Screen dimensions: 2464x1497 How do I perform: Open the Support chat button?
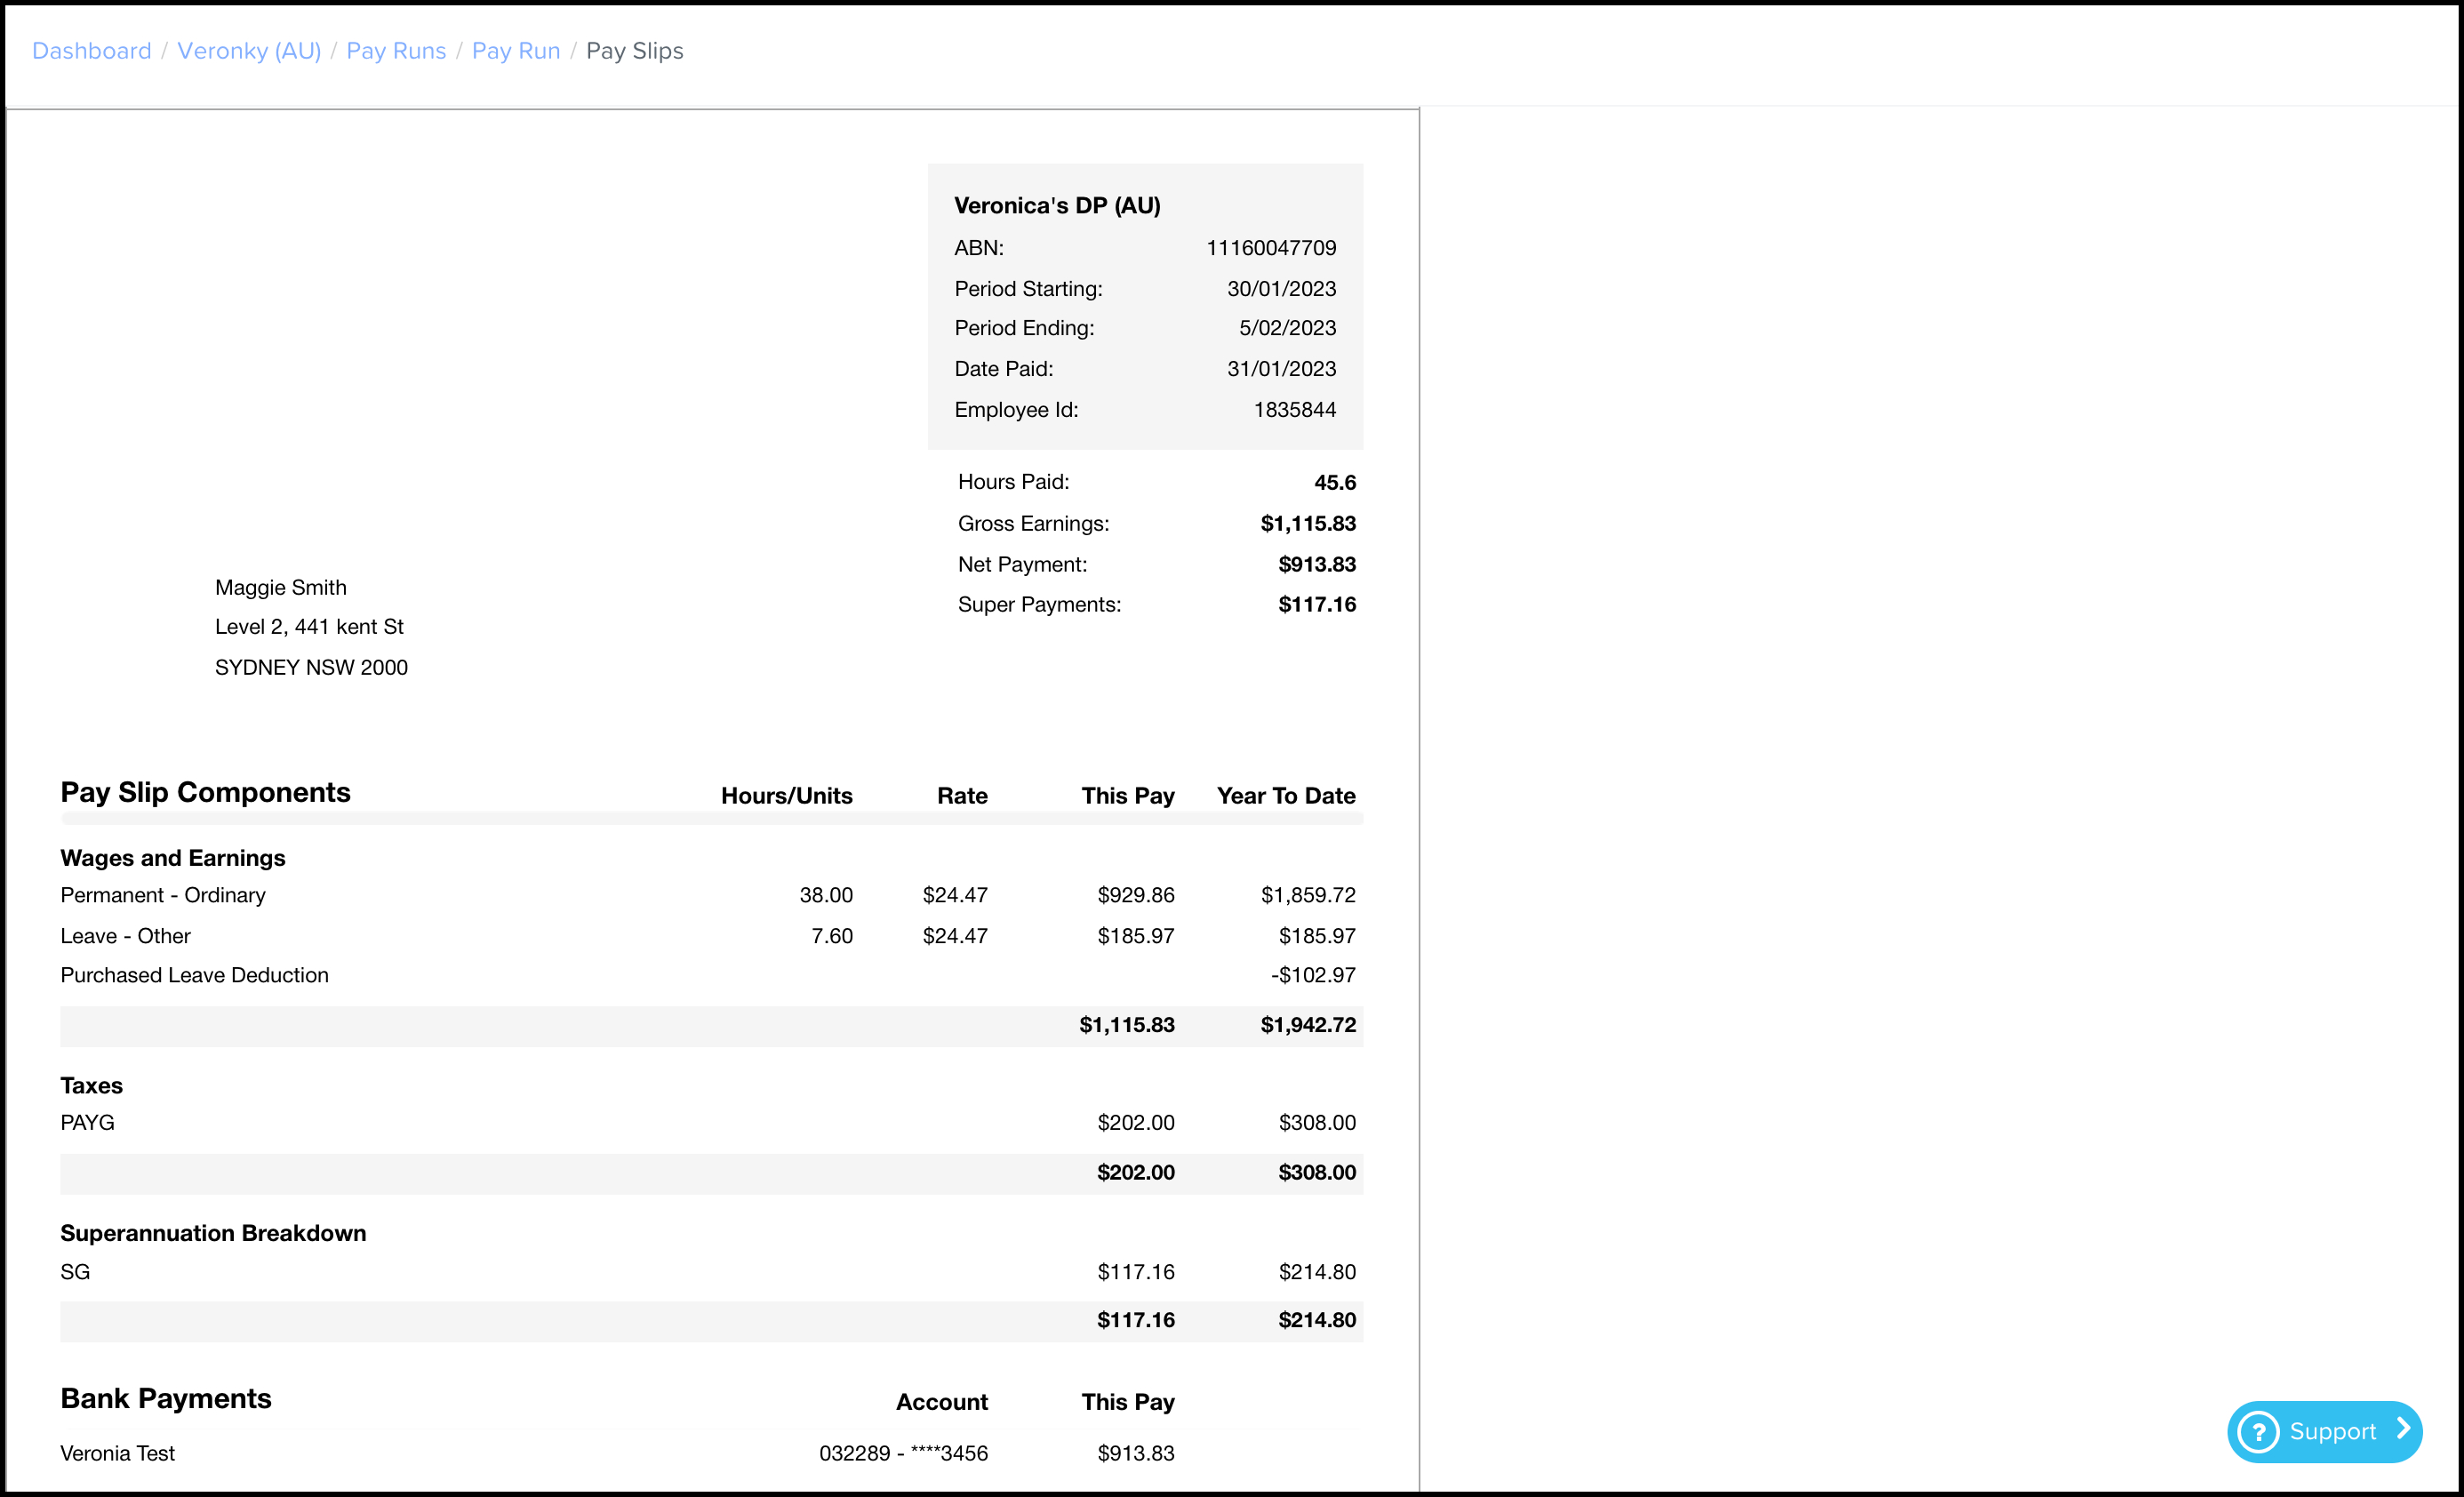click(2324, 1431)
